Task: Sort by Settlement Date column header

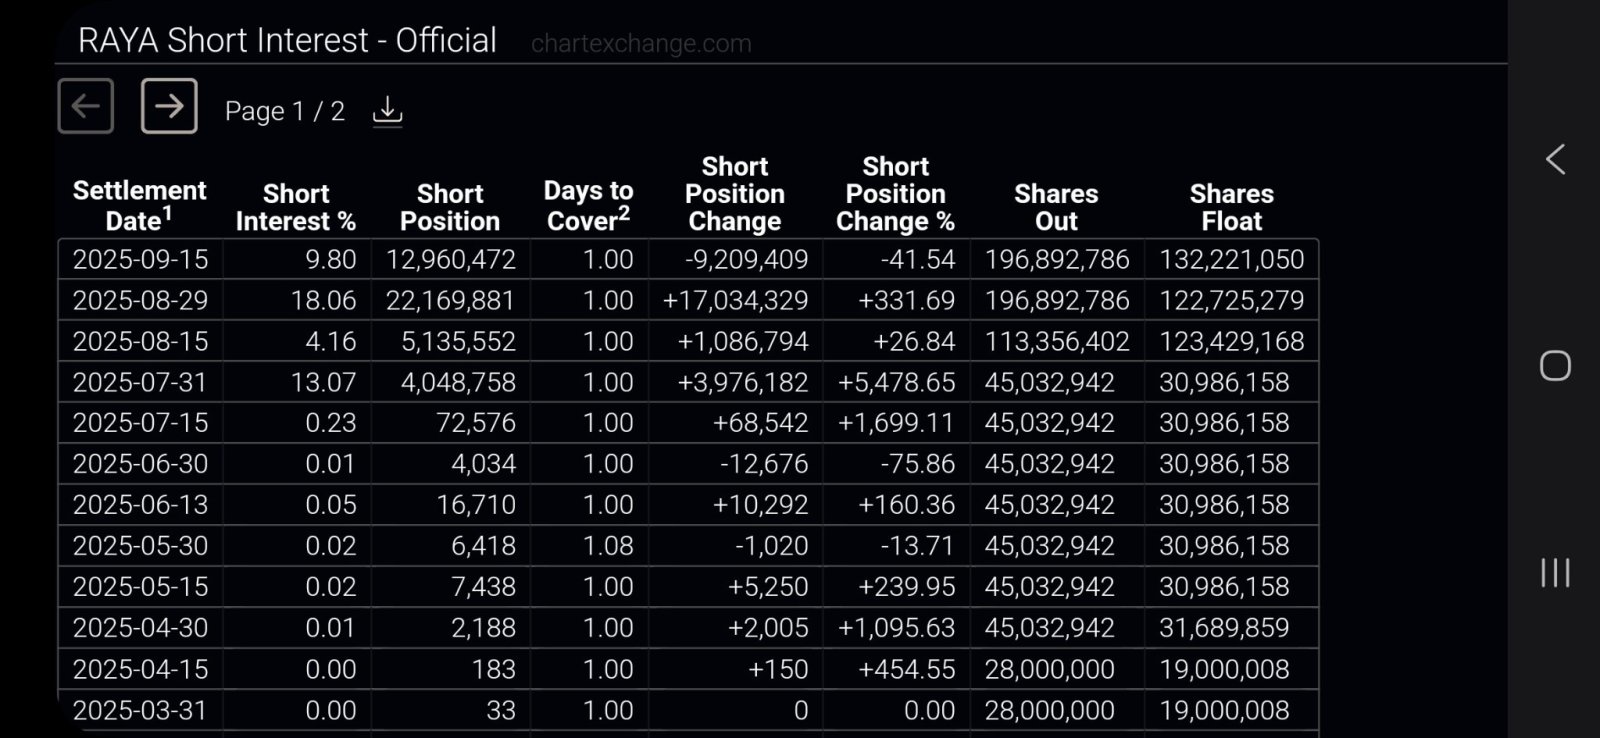Action: [x=139, y=205]
